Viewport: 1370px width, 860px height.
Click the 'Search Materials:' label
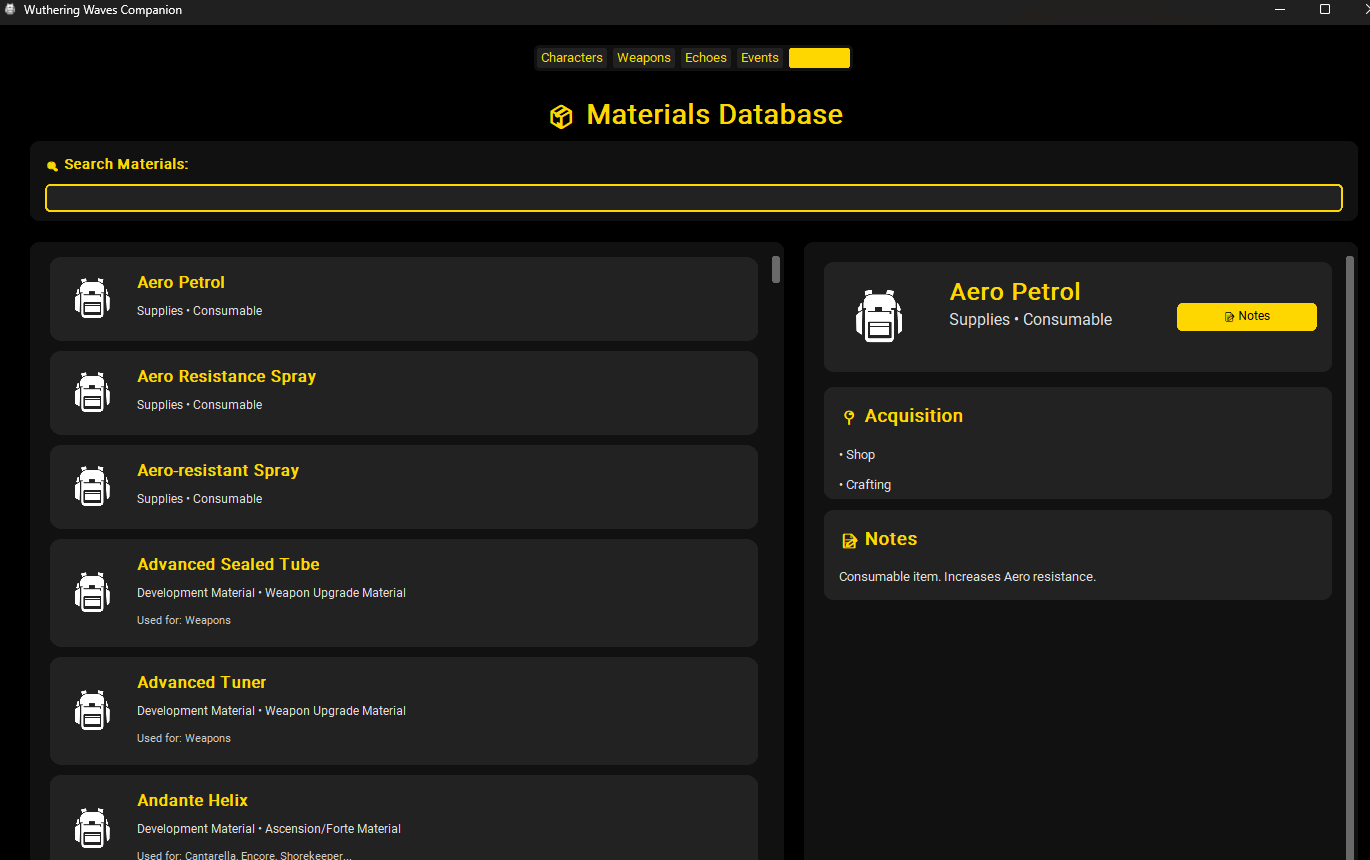pyautogui.click(x=126, y=164)
